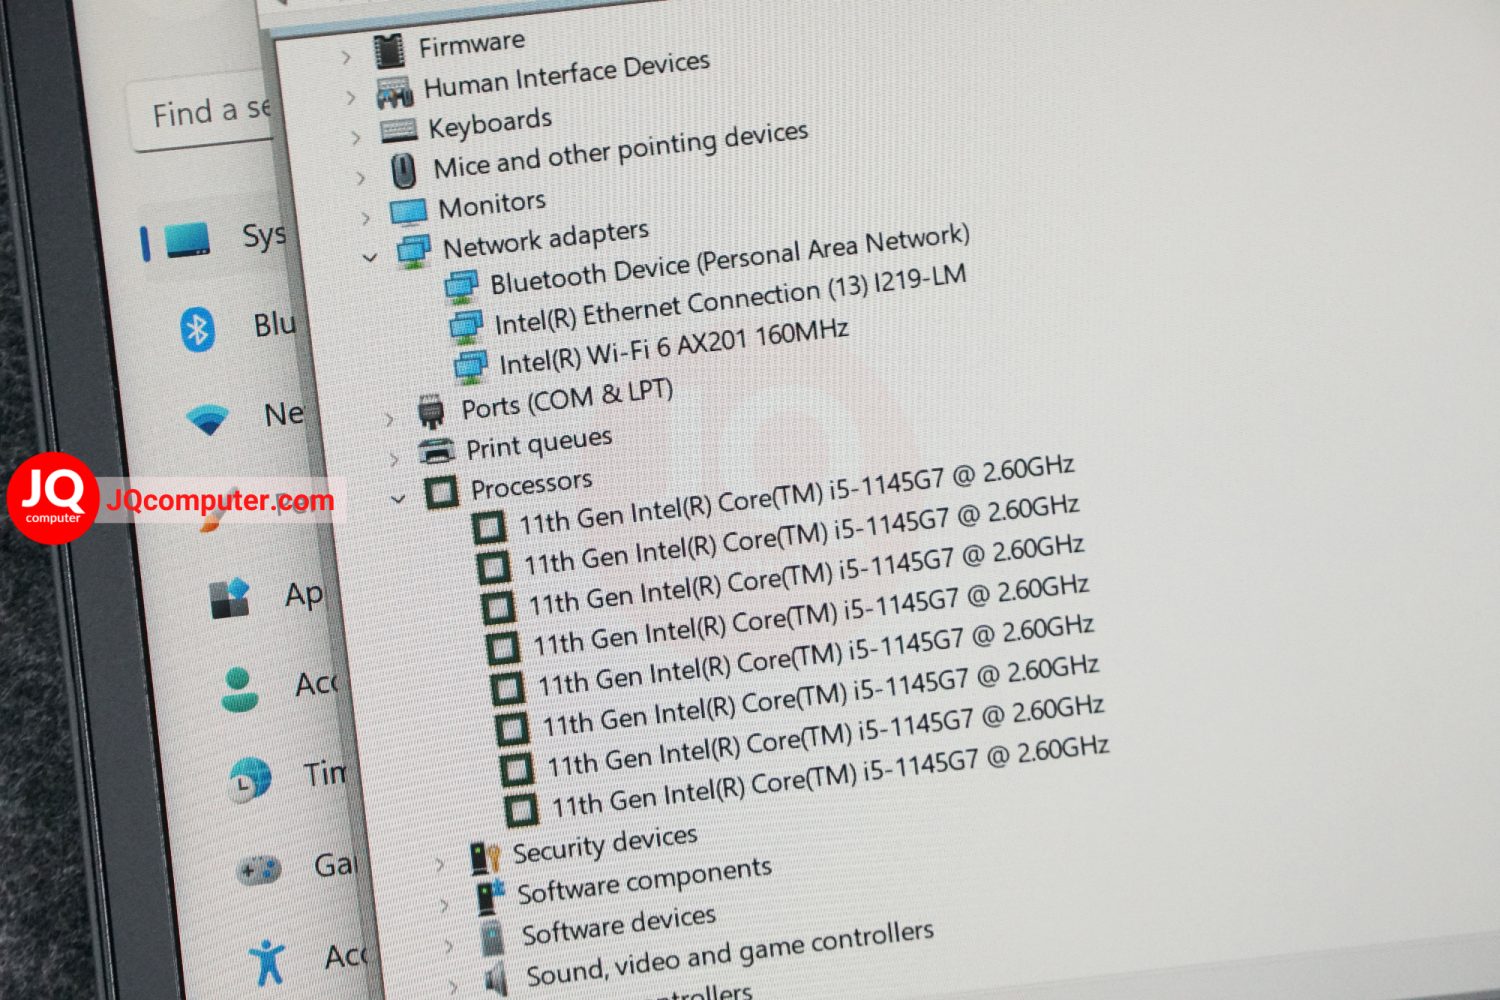Expand the Security devices node
This screenshot has height=1000, width=1500.
[x=438, y=864]
